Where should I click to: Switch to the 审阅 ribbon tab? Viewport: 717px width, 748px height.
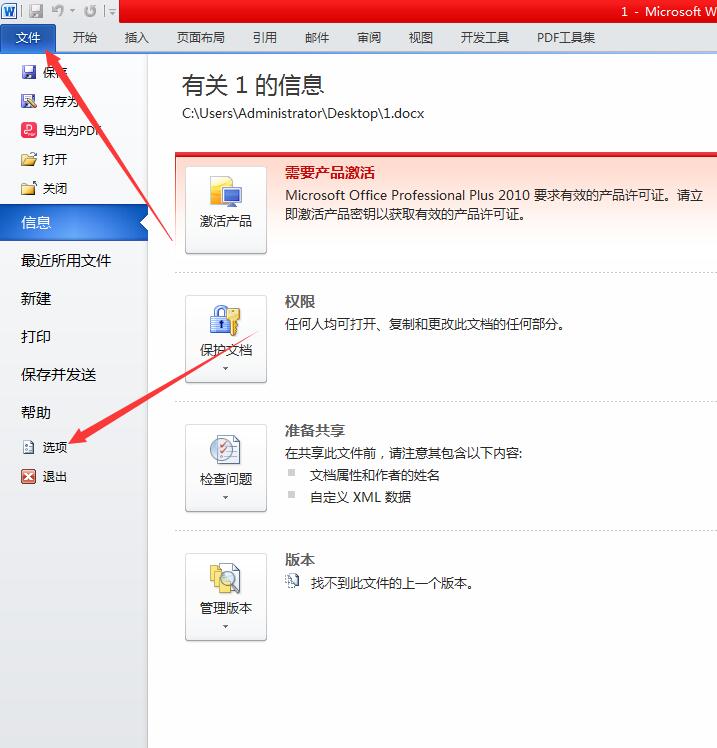369,38
